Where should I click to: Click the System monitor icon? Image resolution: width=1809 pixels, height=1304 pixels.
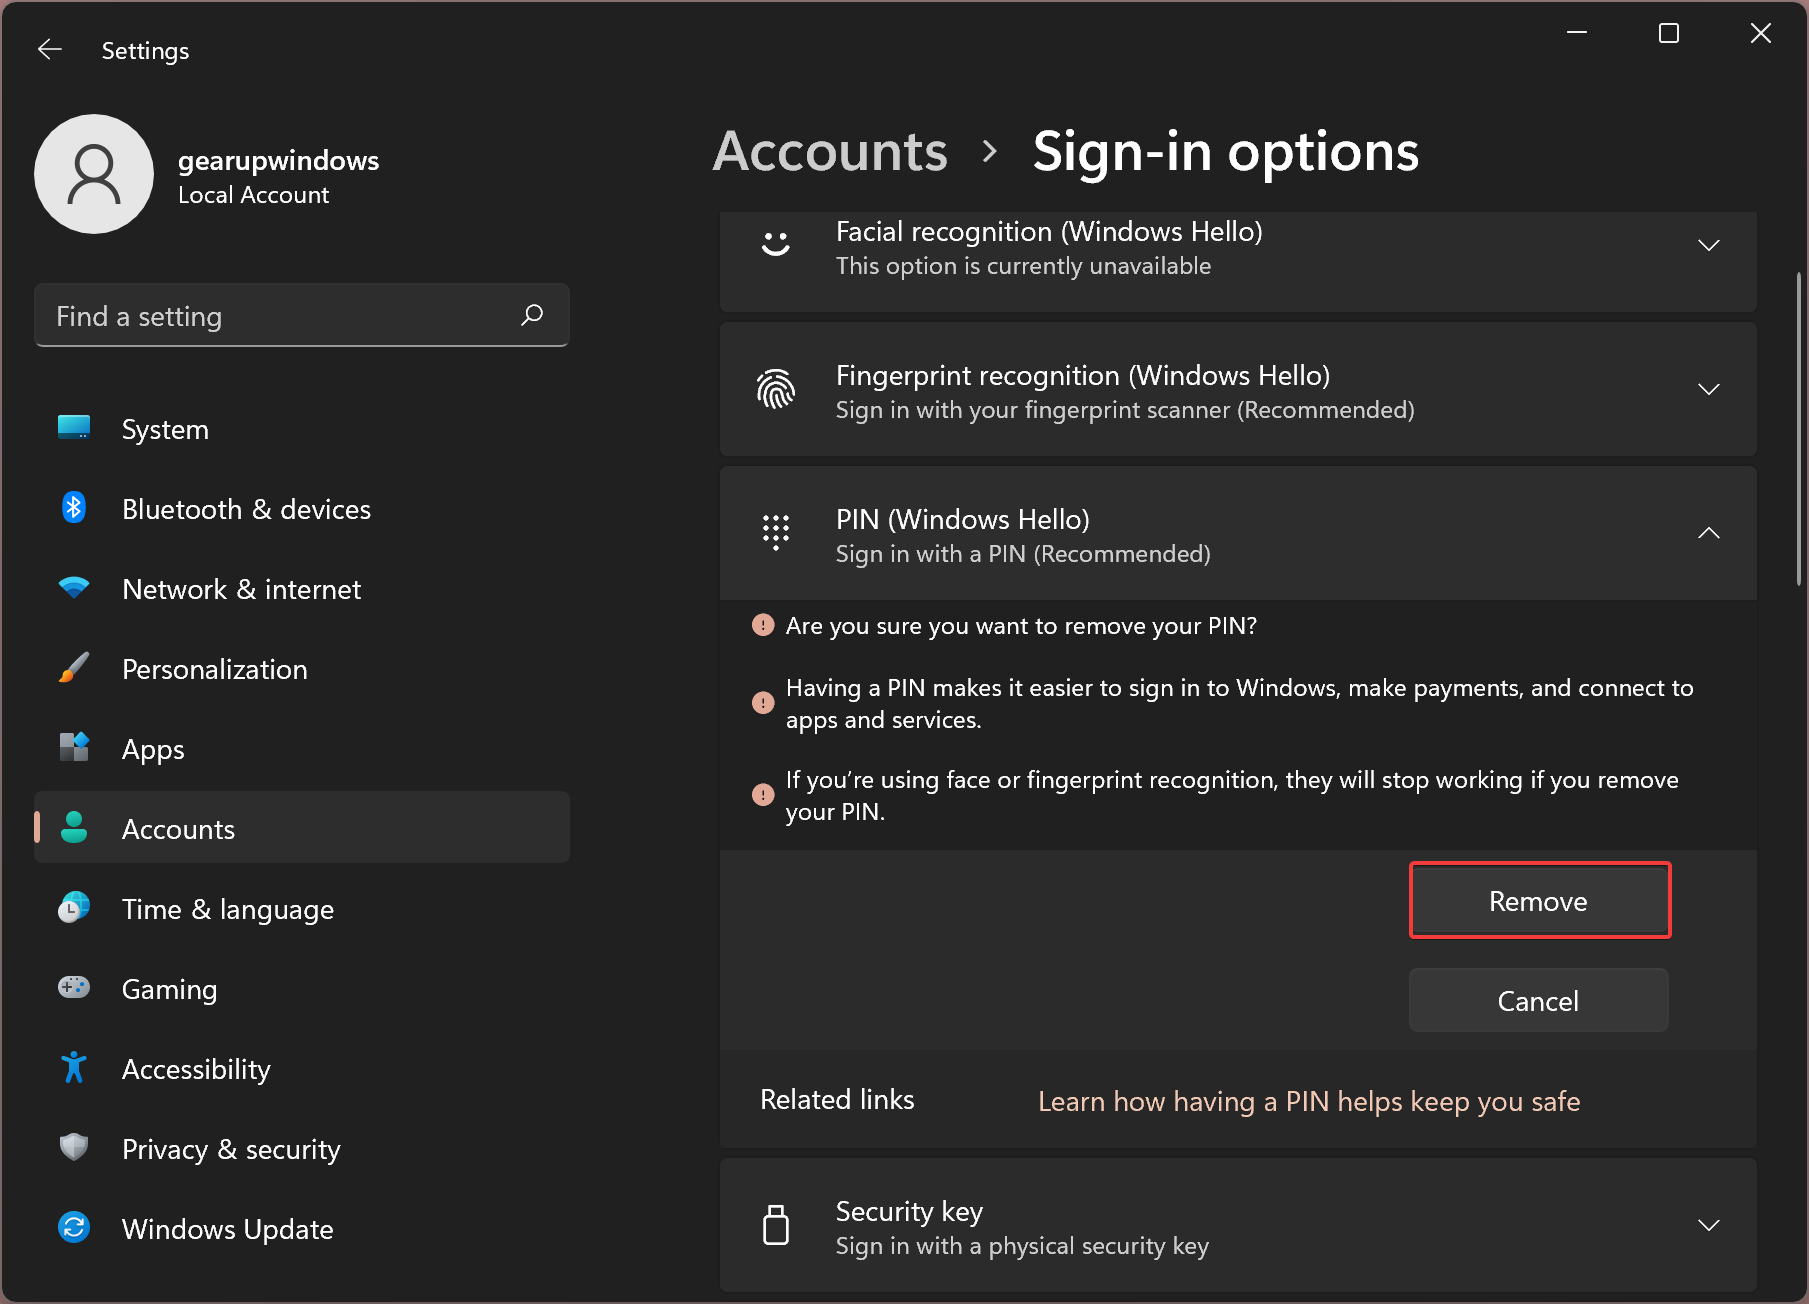point(74,428)
